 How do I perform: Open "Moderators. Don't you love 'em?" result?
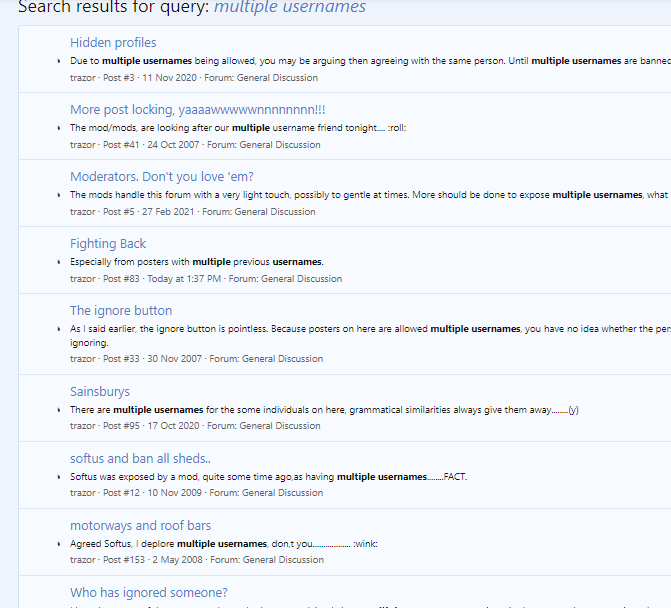(x=161, y=177)
